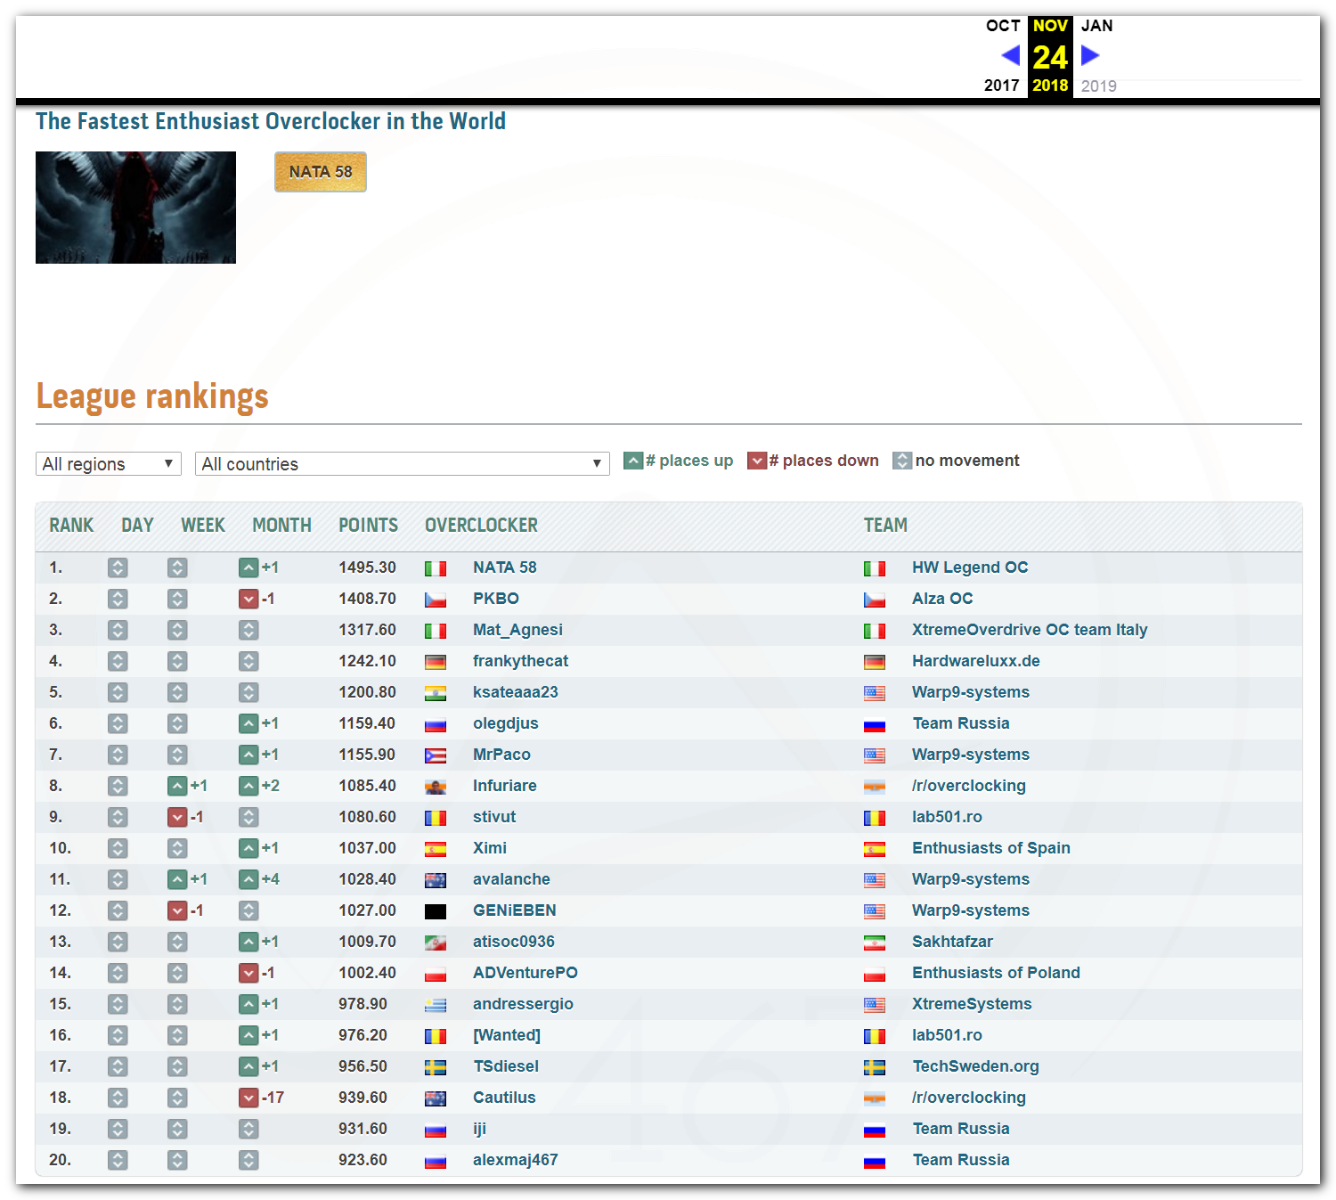Click Puerto Rico flag beside MrPaco

point(435,756)
